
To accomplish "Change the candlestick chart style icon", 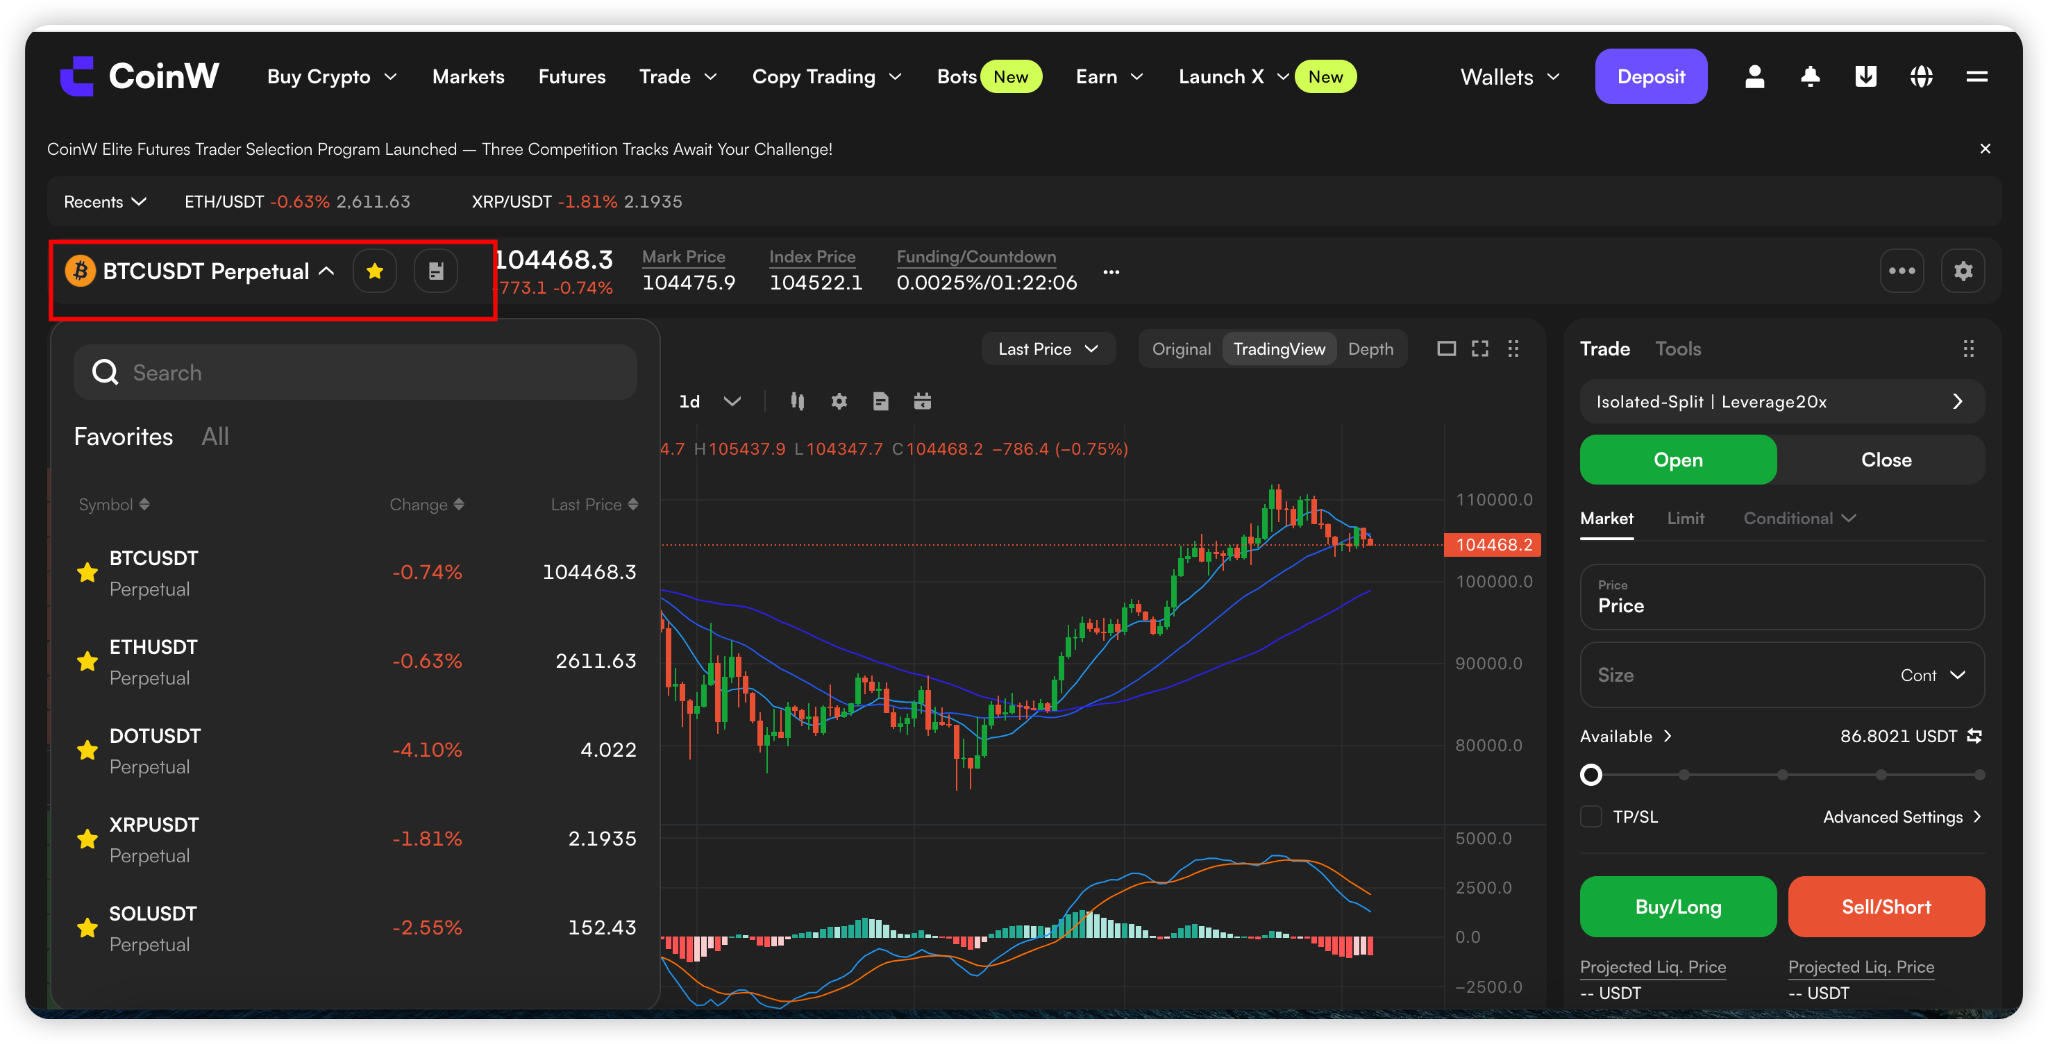I will click(797, 401).
